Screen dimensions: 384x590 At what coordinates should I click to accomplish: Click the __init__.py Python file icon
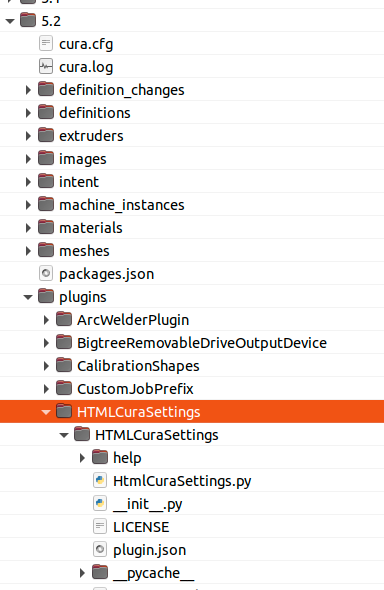point(100,503)
